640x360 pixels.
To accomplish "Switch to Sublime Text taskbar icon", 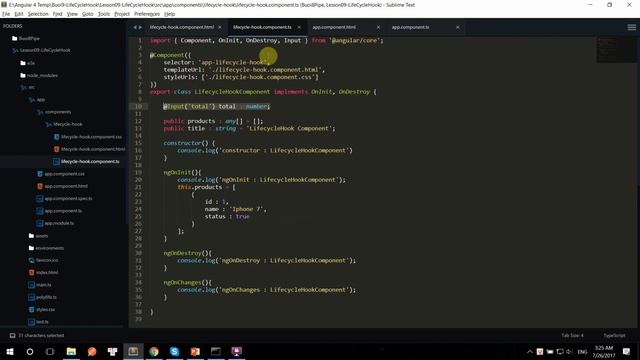I will (x=133, y=351).
